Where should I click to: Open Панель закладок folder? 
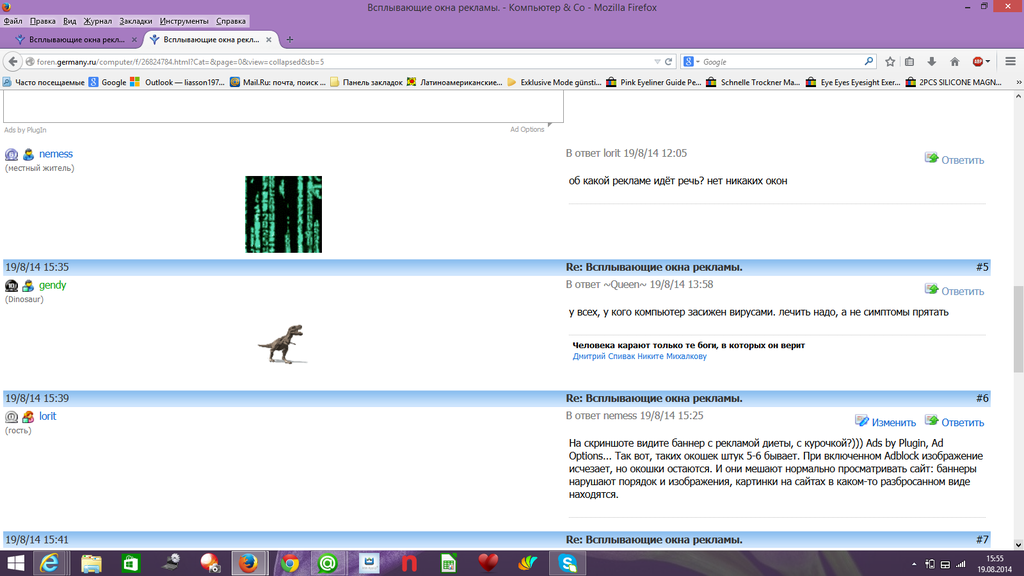pyautogui.click(x=366, y=82)
